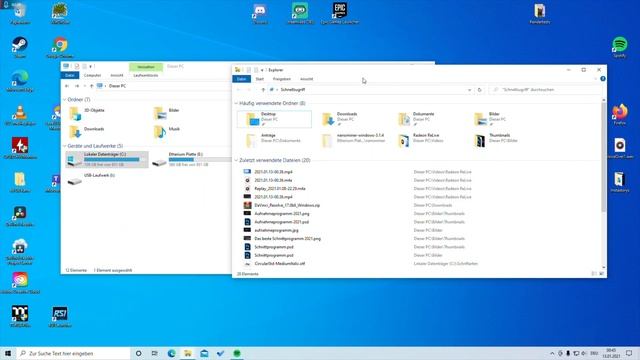Open File Explorer from the taskbar
The width and height of the screenshot is (640, 360).
(x=188, y=353)
